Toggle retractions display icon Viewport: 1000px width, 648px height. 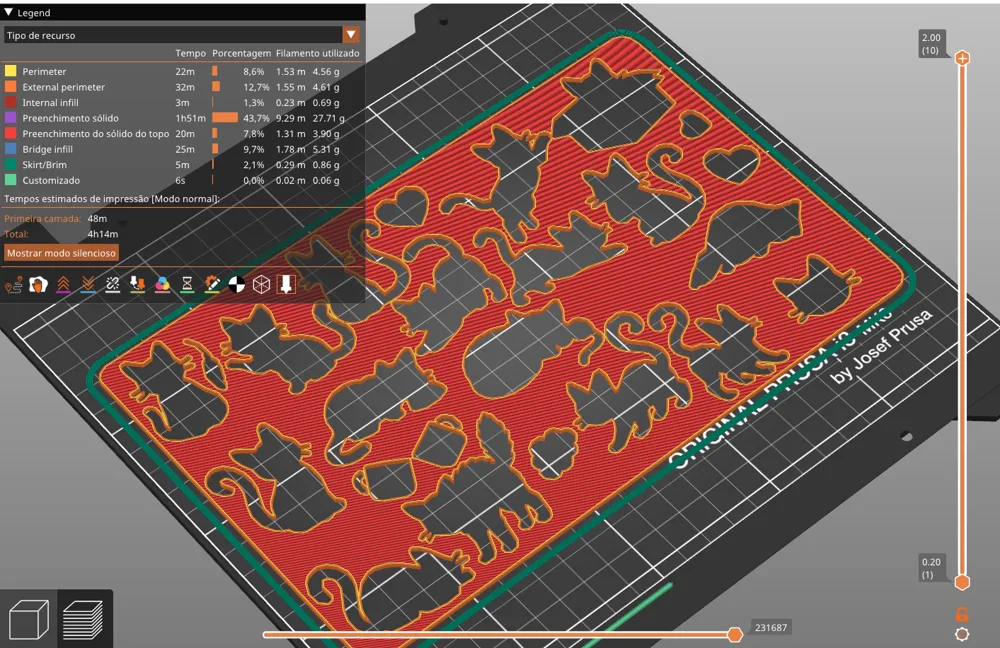[63, 284]
